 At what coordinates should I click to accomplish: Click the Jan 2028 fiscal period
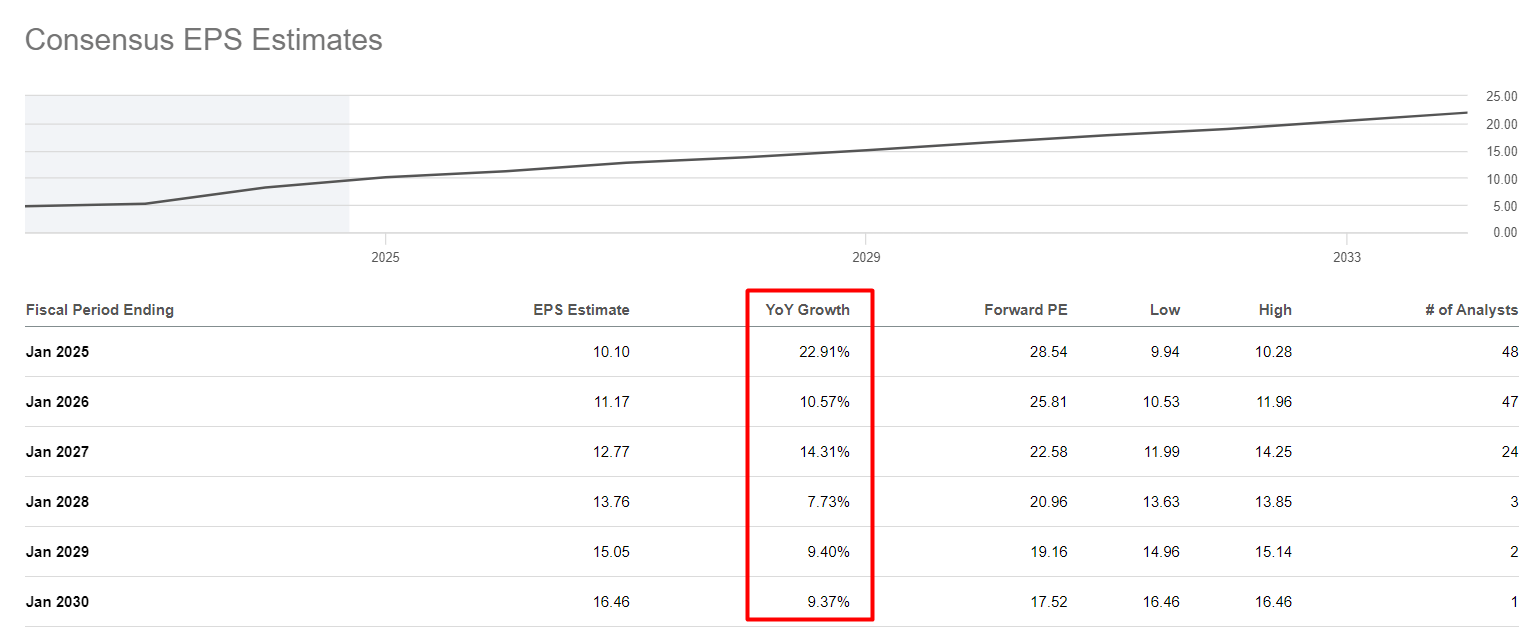point(57,502)
